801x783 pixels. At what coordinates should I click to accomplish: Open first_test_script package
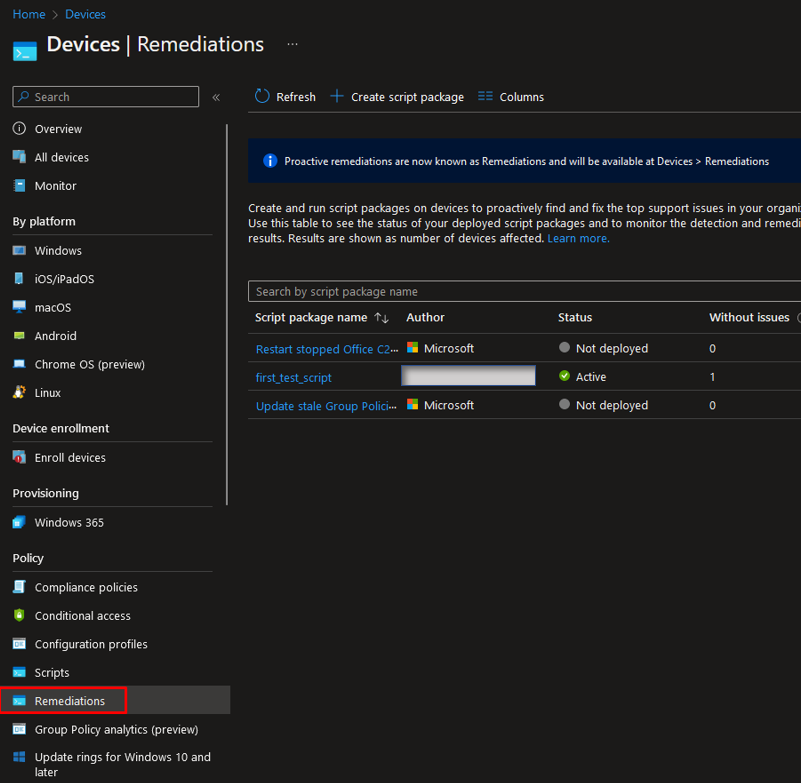(294, 377)
